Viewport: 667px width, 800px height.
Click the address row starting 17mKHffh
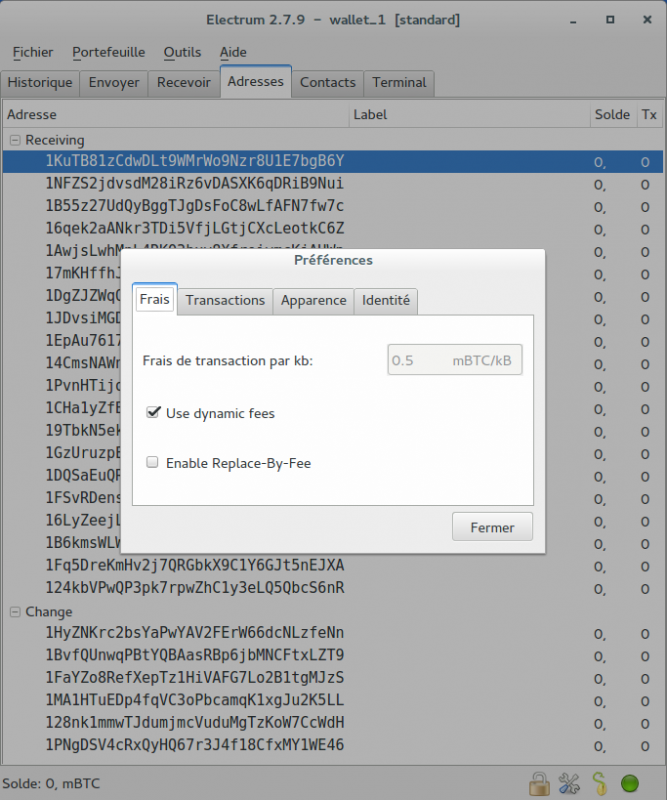83,273
